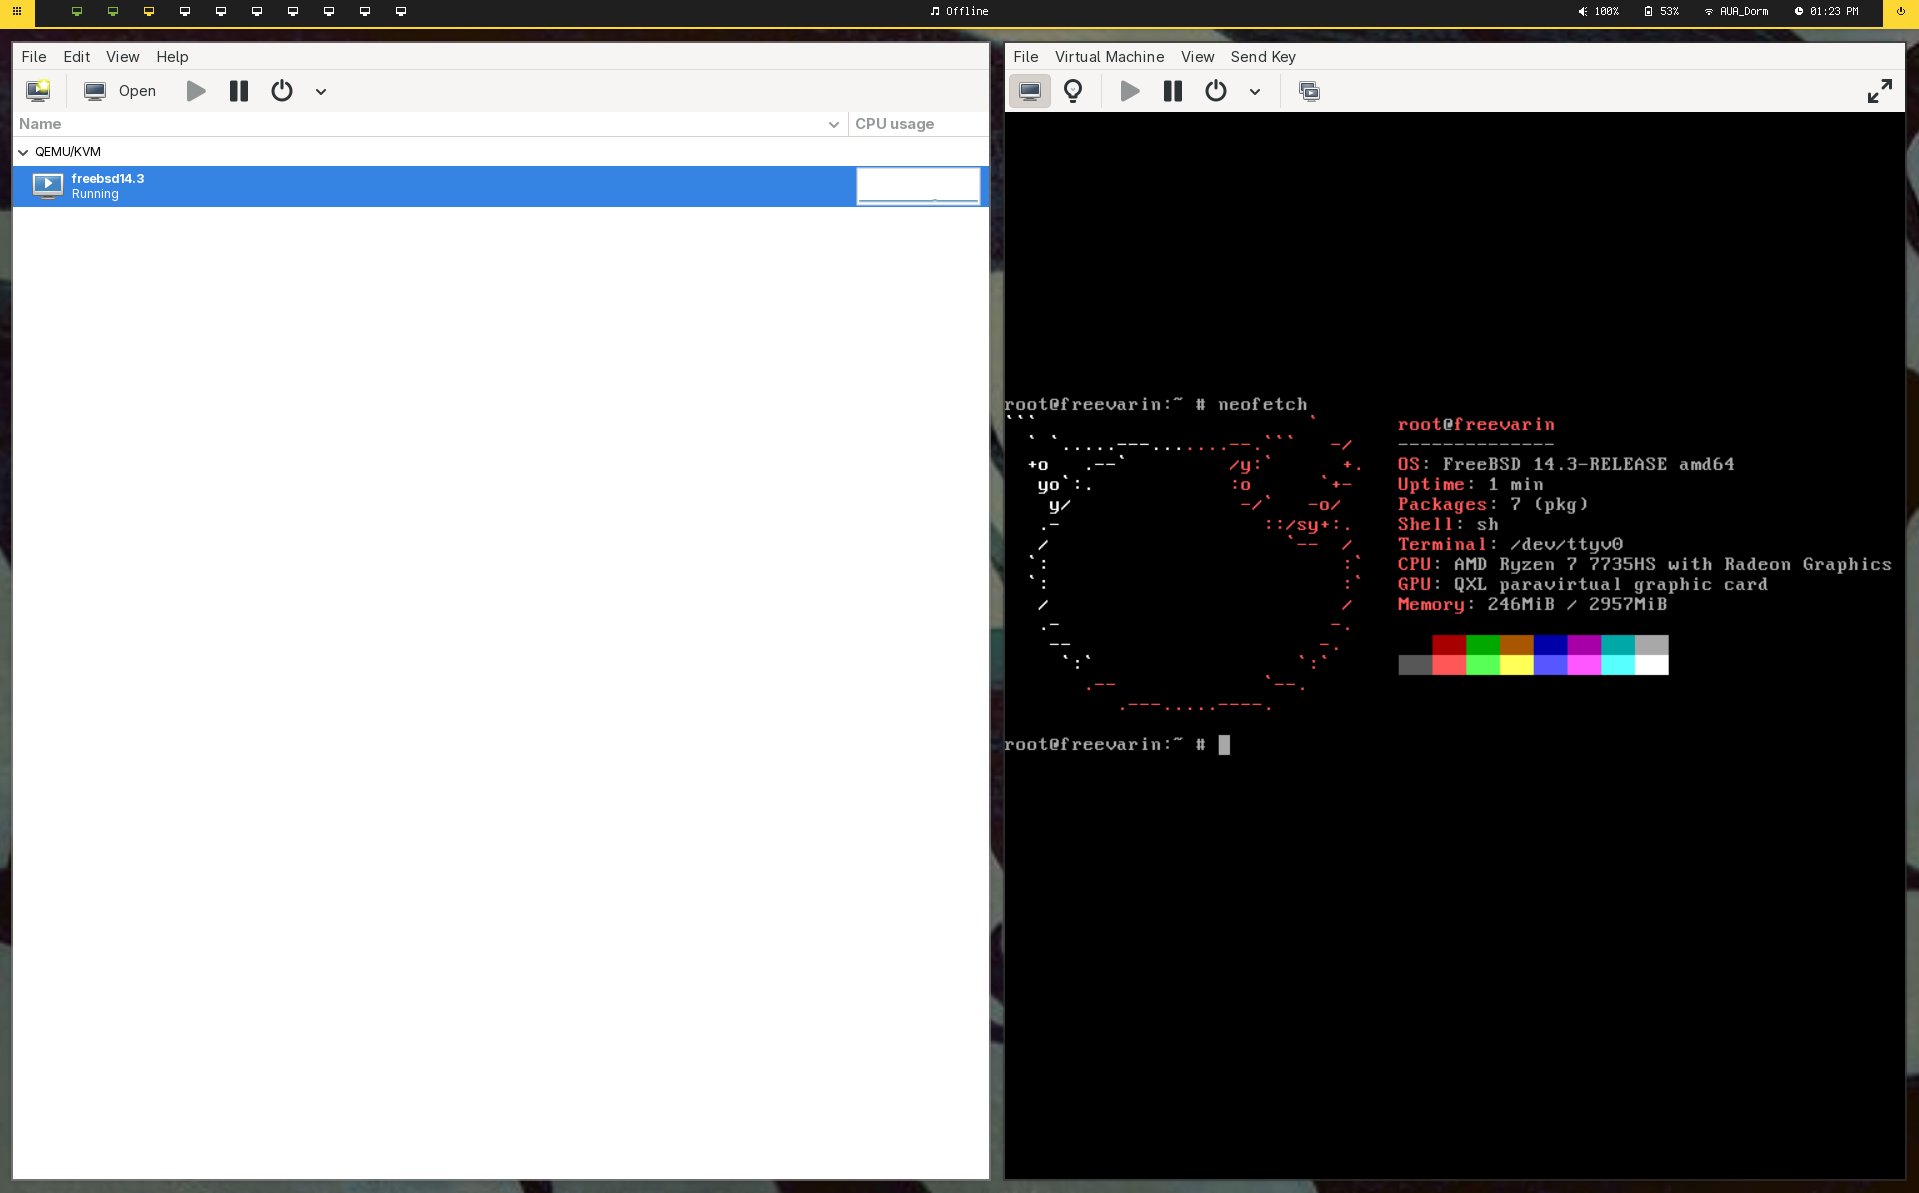The width and height of the screenshot is (1919, 1193).
Task: Open the Send Key menu
Action: [x=1263, y=57]
